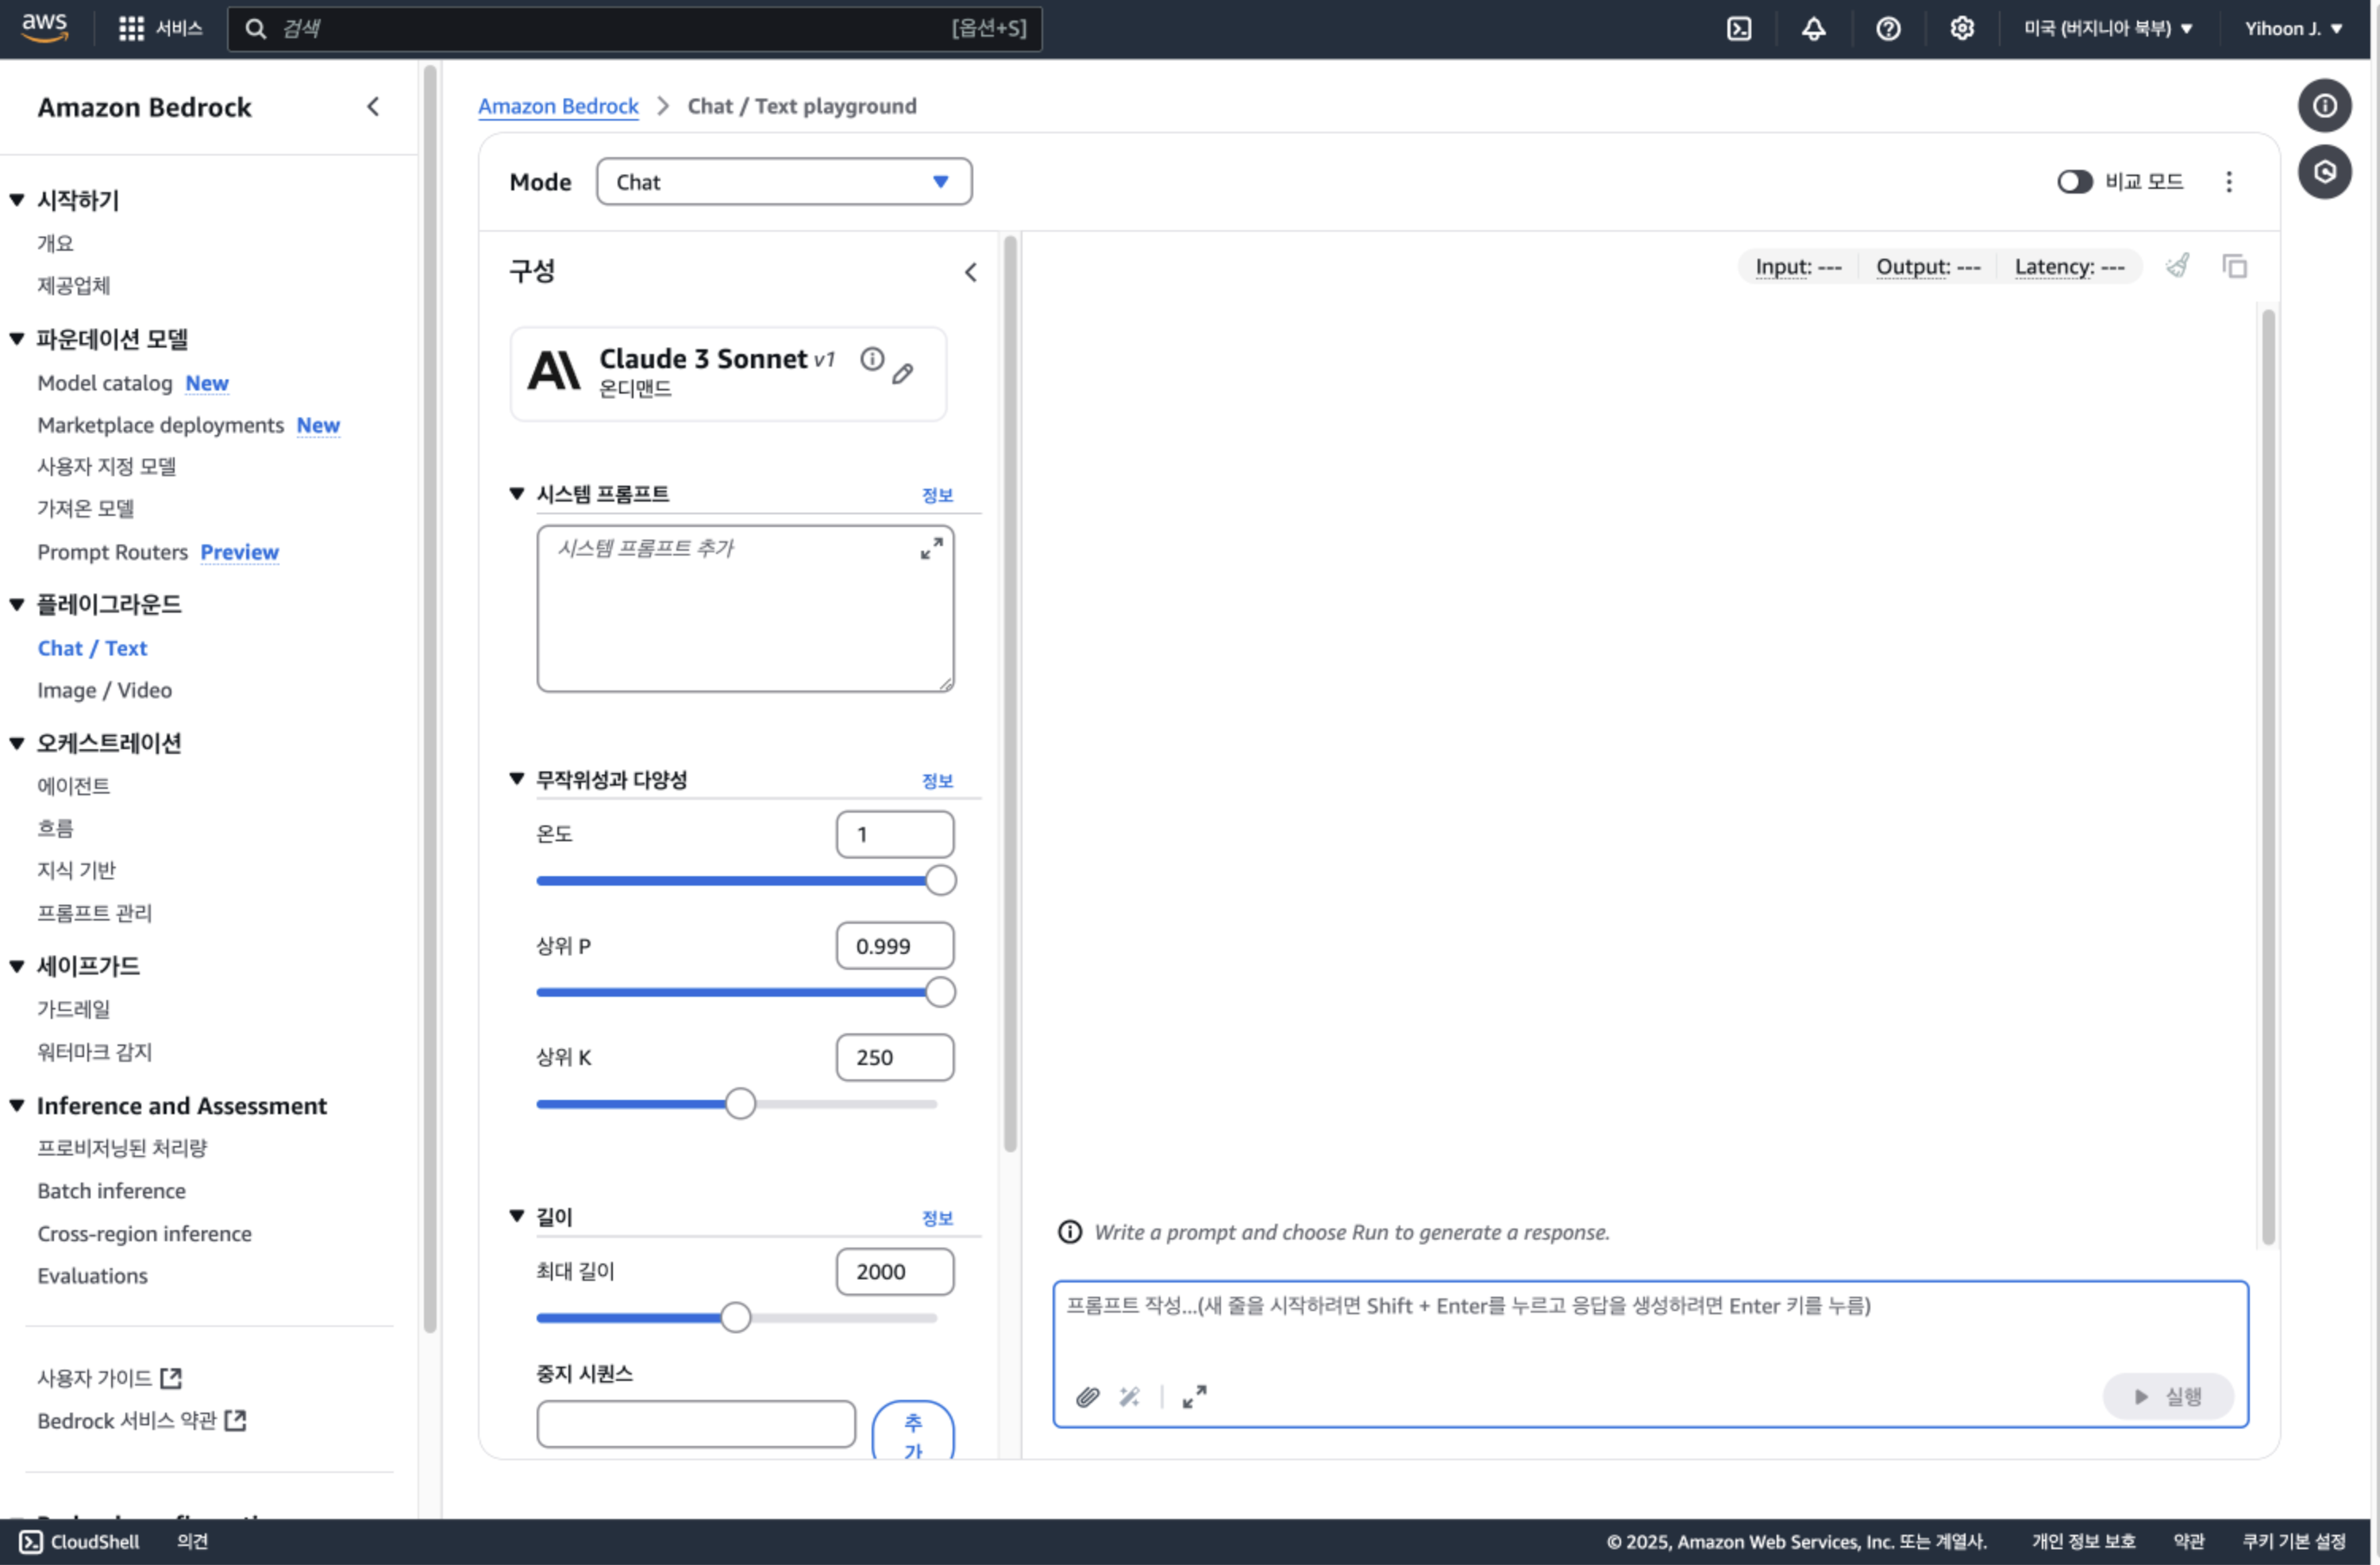The width and height of the screenshot is (2380, 1565).
Task: Collapse the 구성 configuration panel chevron
Action: [970, 272]
